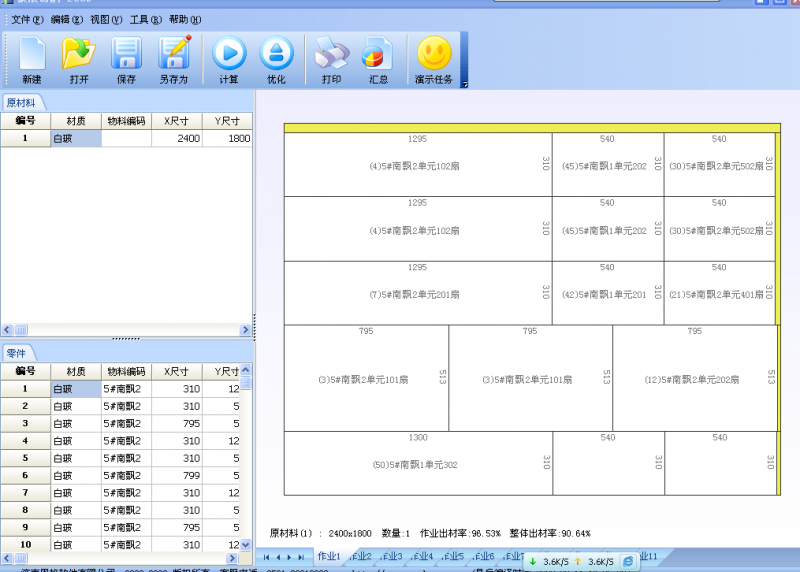
Task: Select row header 10 in 零件 table
Action: click(x=26, y=544)
